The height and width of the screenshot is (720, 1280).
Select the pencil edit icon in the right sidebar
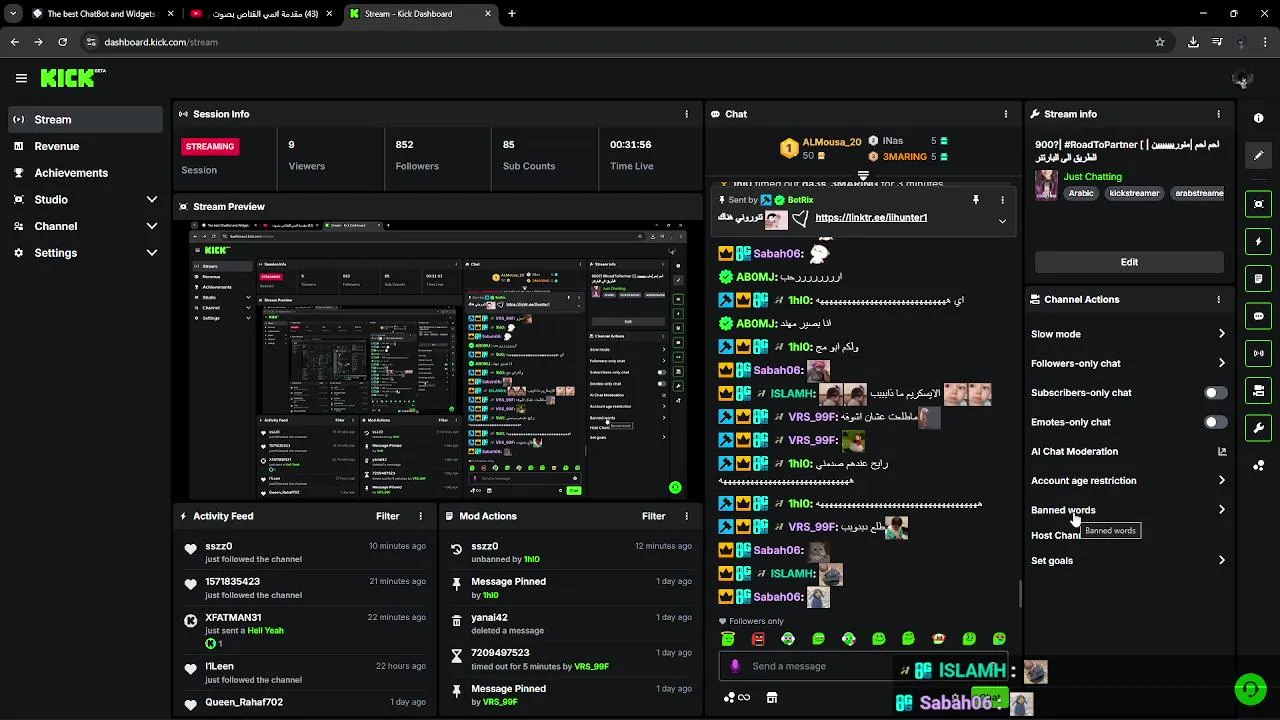tap(1258, 155)
